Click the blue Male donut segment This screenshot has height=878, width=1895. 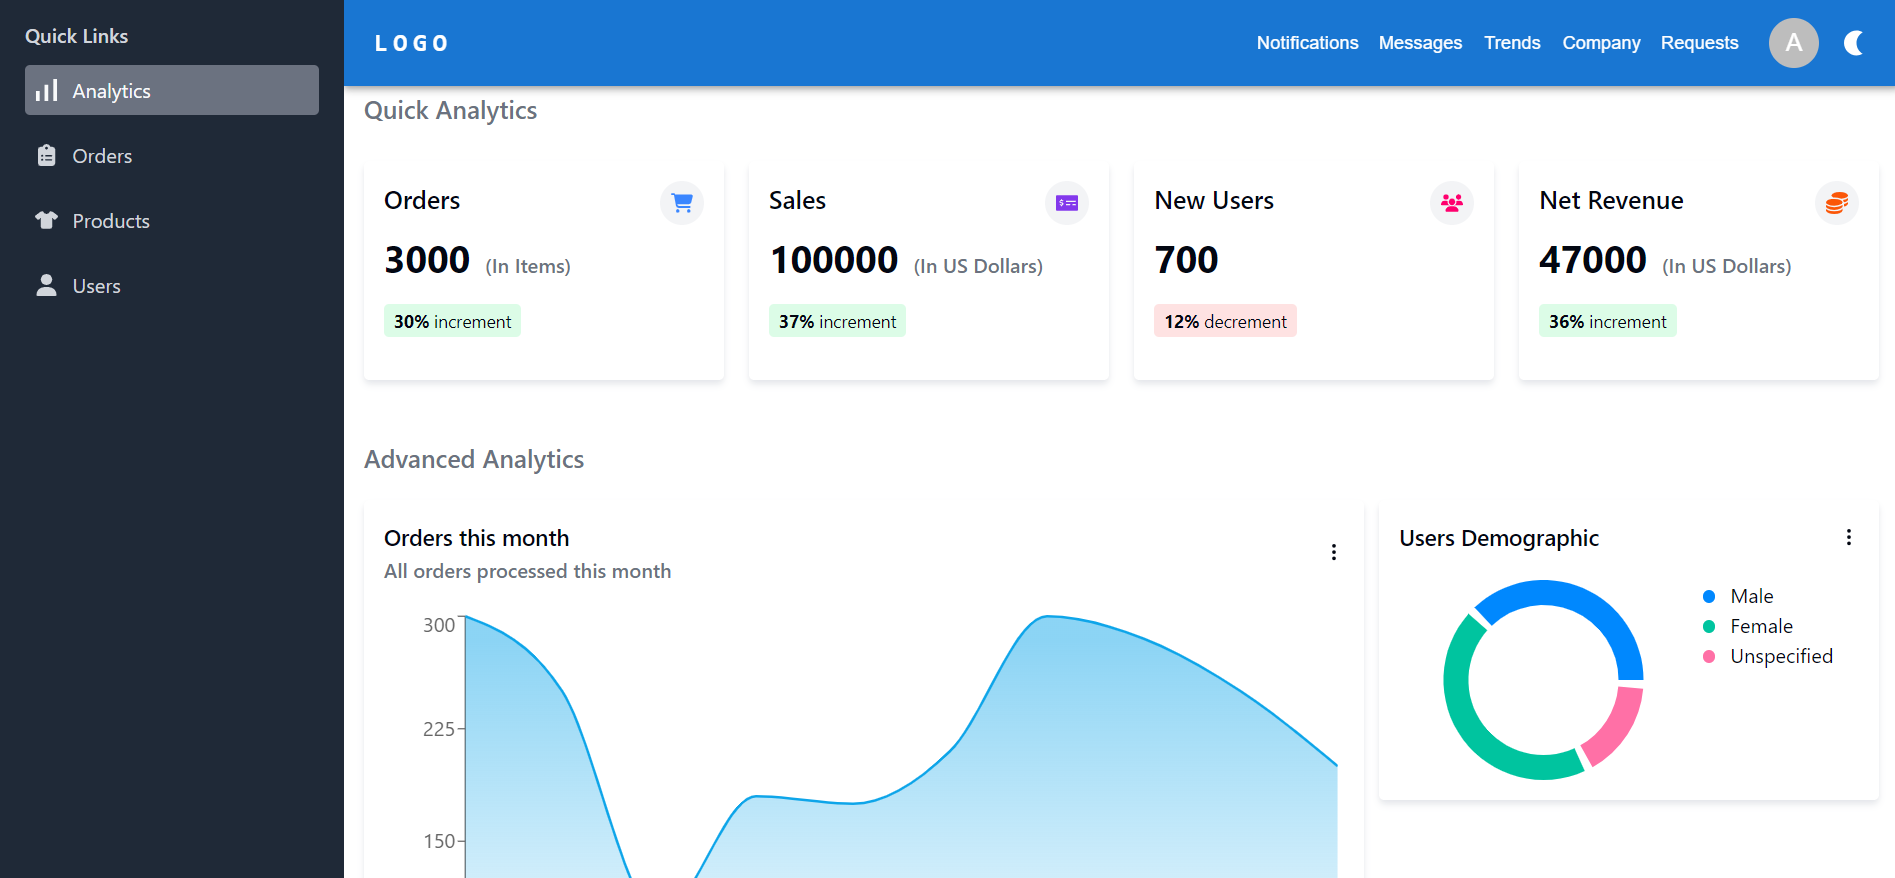(x=1590, y=605)
